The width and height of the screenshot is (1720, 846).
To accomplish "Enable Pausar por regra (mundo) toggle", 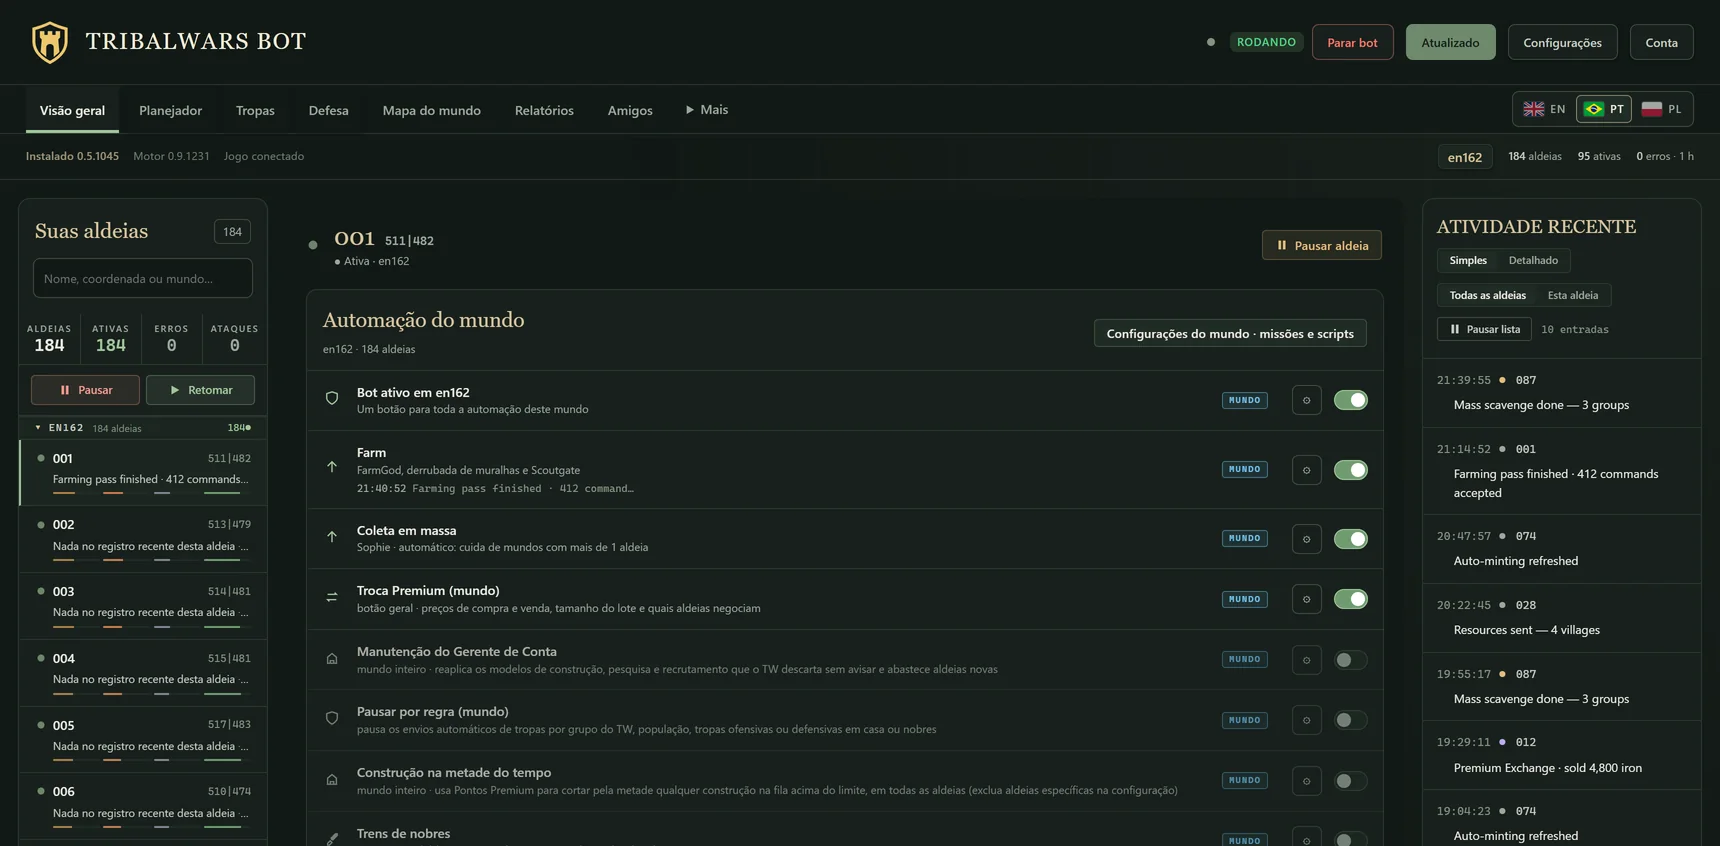I will pos(1350,720).
